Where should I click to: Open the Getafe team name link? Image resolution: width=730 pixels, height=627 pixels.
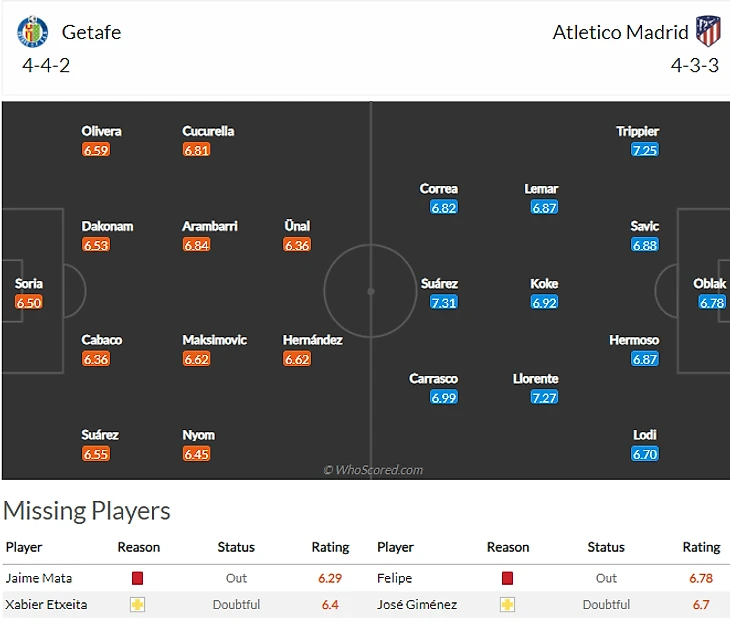(x=91, y=32)
